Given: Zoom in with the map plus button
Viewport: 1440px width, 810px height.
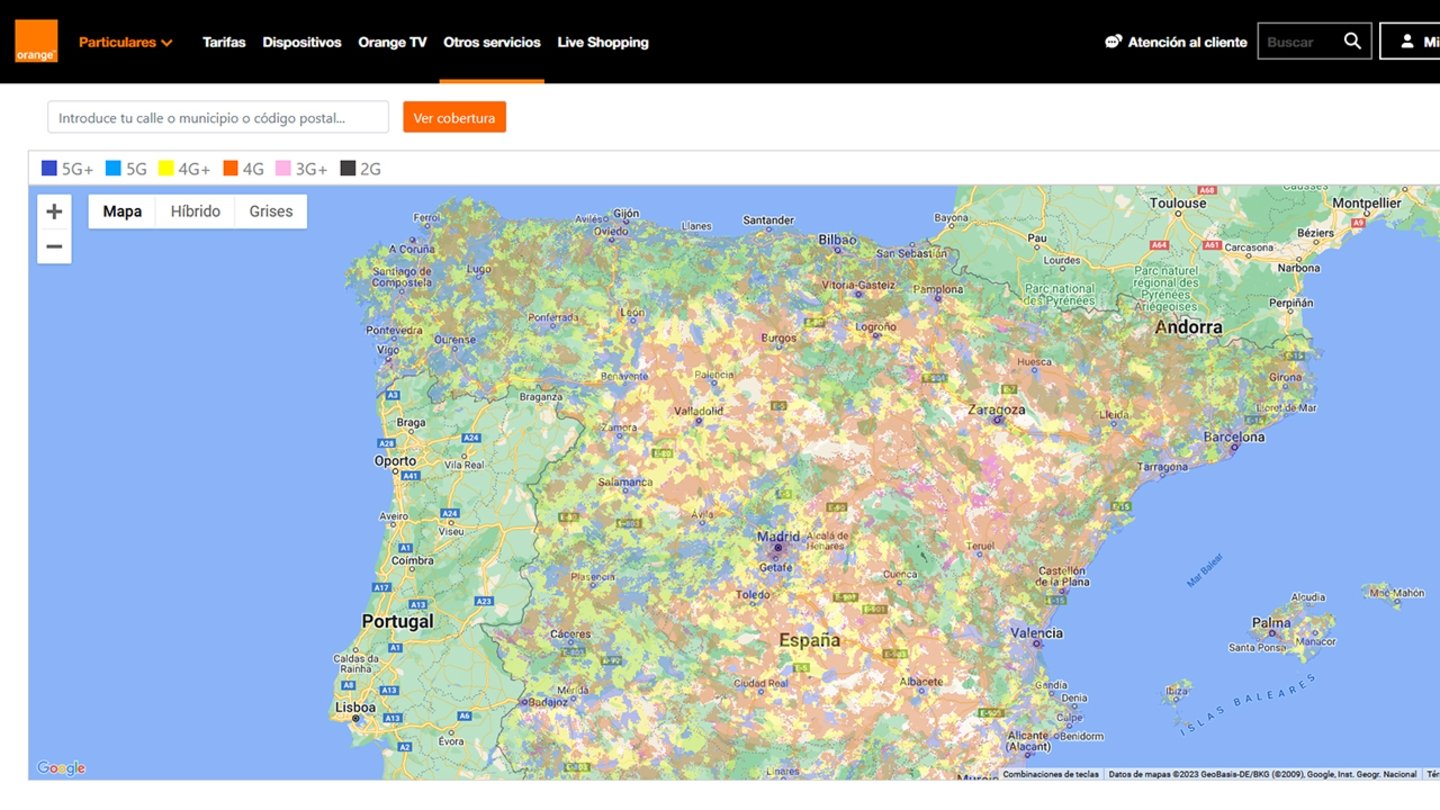Looking at the screenshot, I should [54, 211].
